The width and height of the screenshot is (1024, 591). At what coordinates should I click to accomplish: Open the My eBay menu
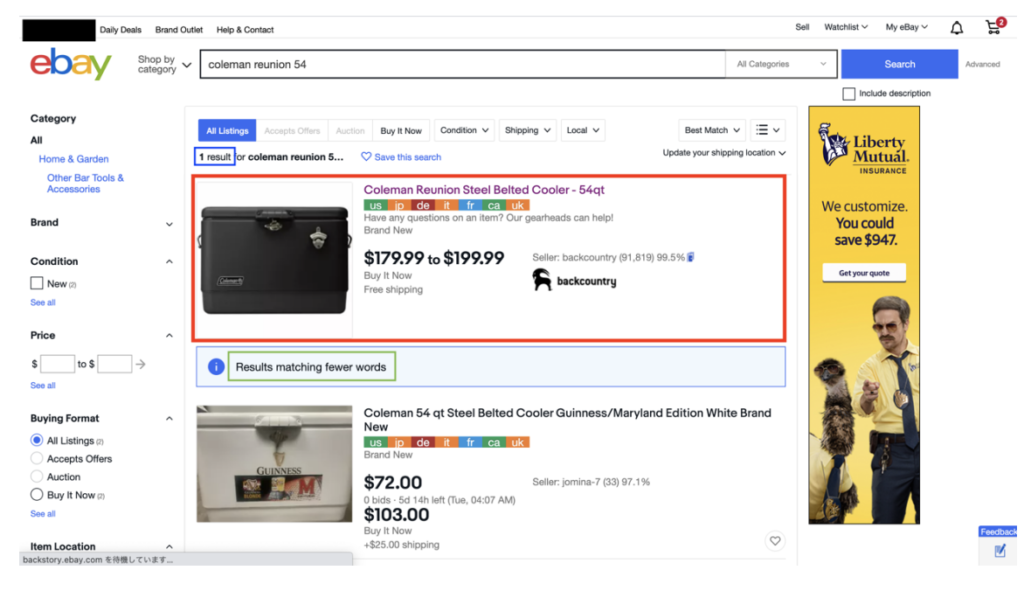click(x=906, y=27)
